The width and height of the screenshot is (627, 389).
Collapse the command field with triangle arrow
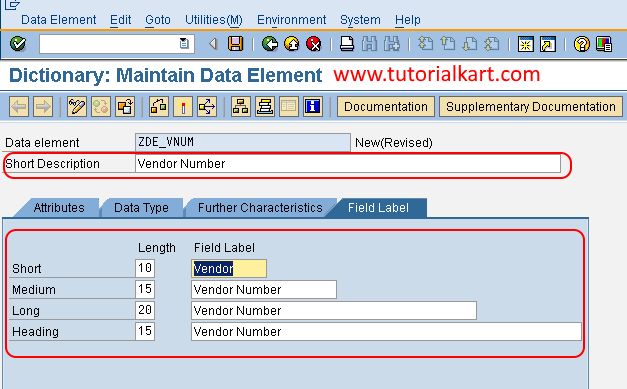click(x=213, y=44)
